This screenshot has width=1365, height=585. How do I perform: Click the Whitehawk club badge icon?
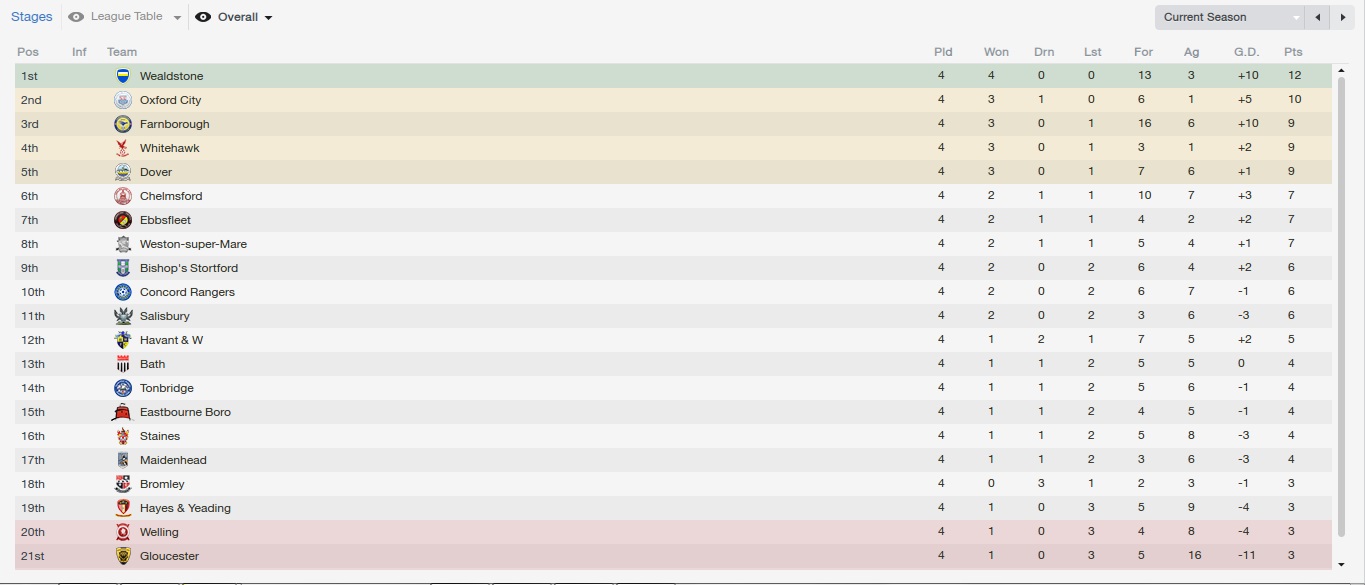(x=123, y=148)
